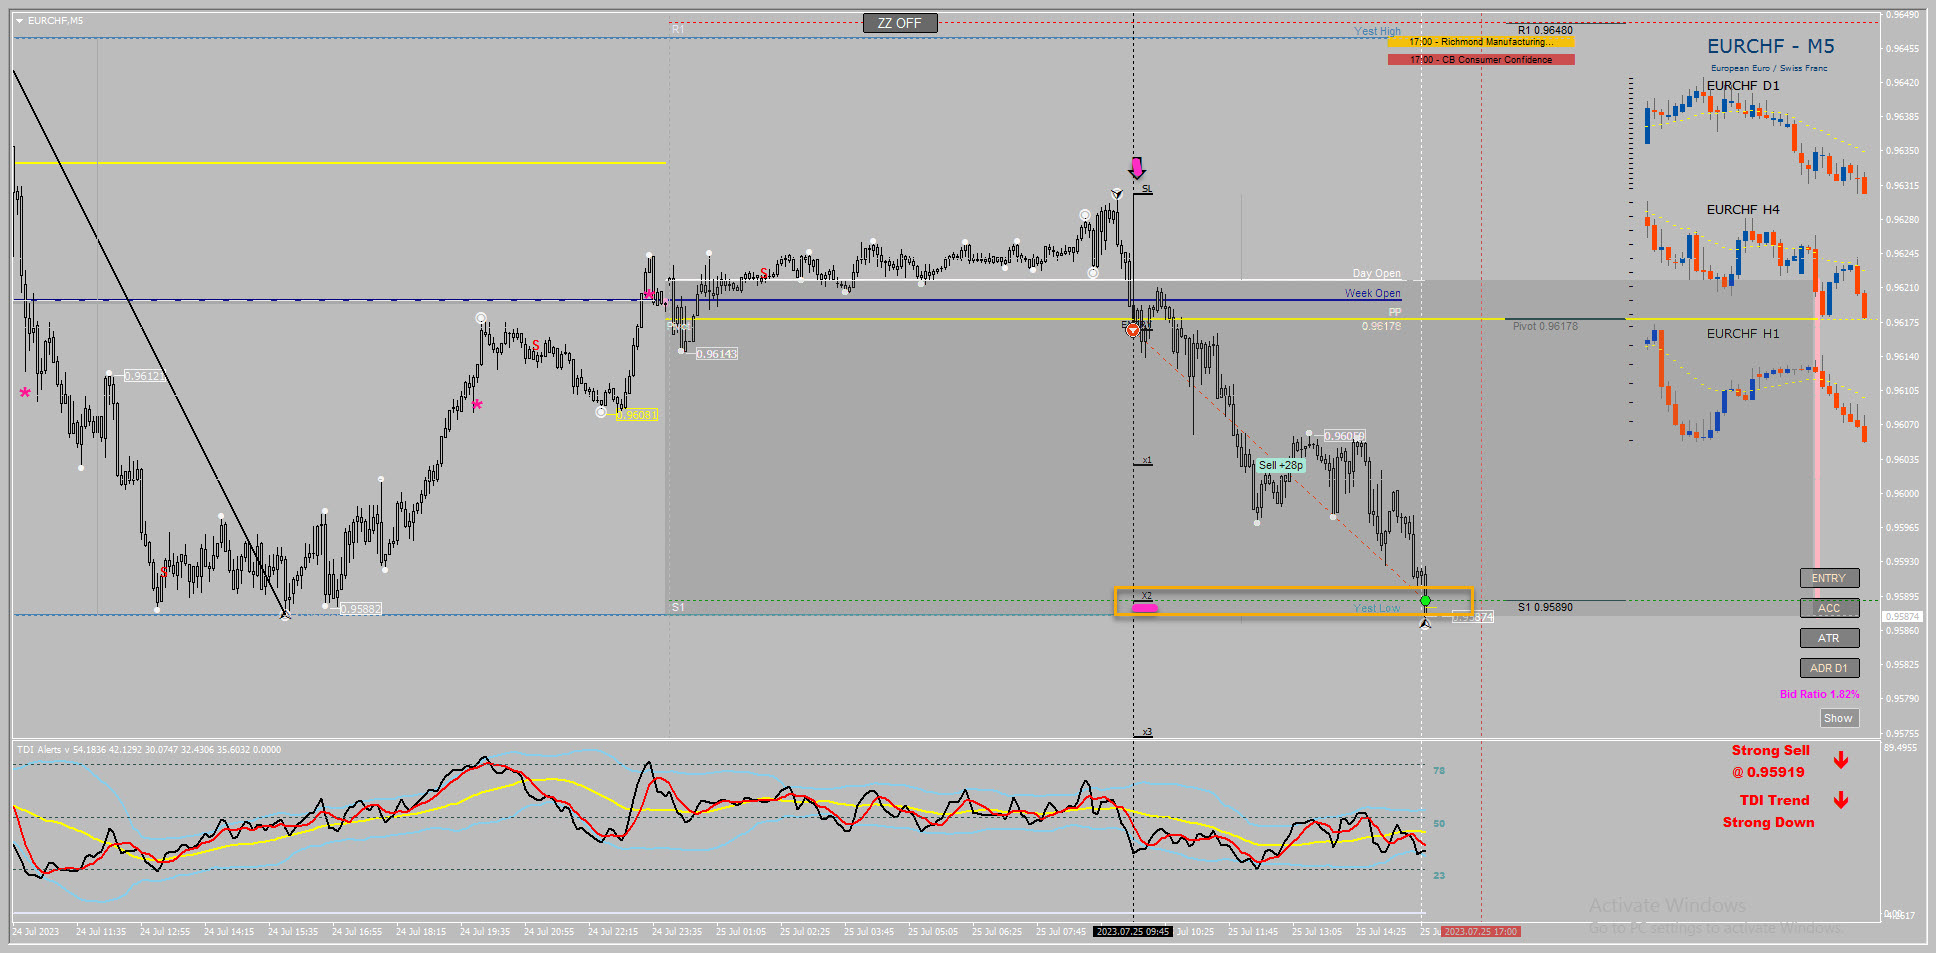The width and height of the screenshot is (1936, 953).
Task: Click the ENTRY button
Action: pos(1829,578)
